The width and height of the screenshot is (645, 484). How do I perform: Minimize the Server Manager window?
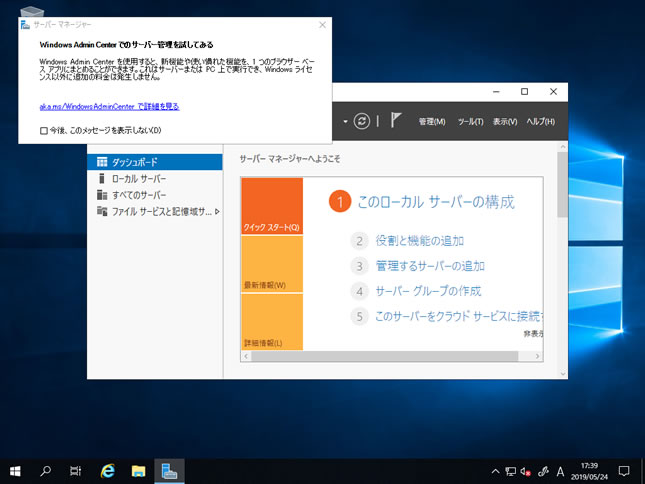496,92
